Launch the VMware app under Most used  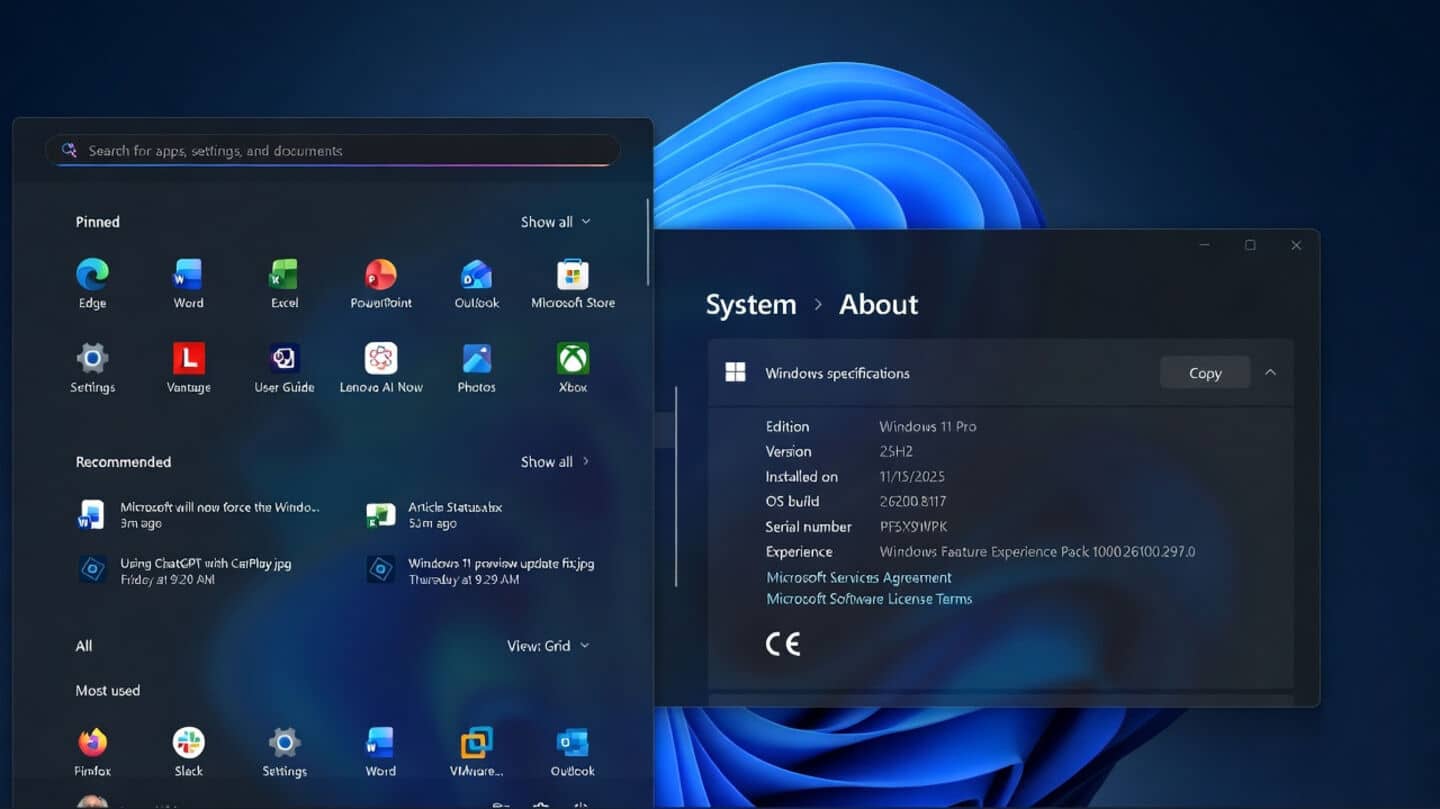pyautogui.click(x=477, y=752)
